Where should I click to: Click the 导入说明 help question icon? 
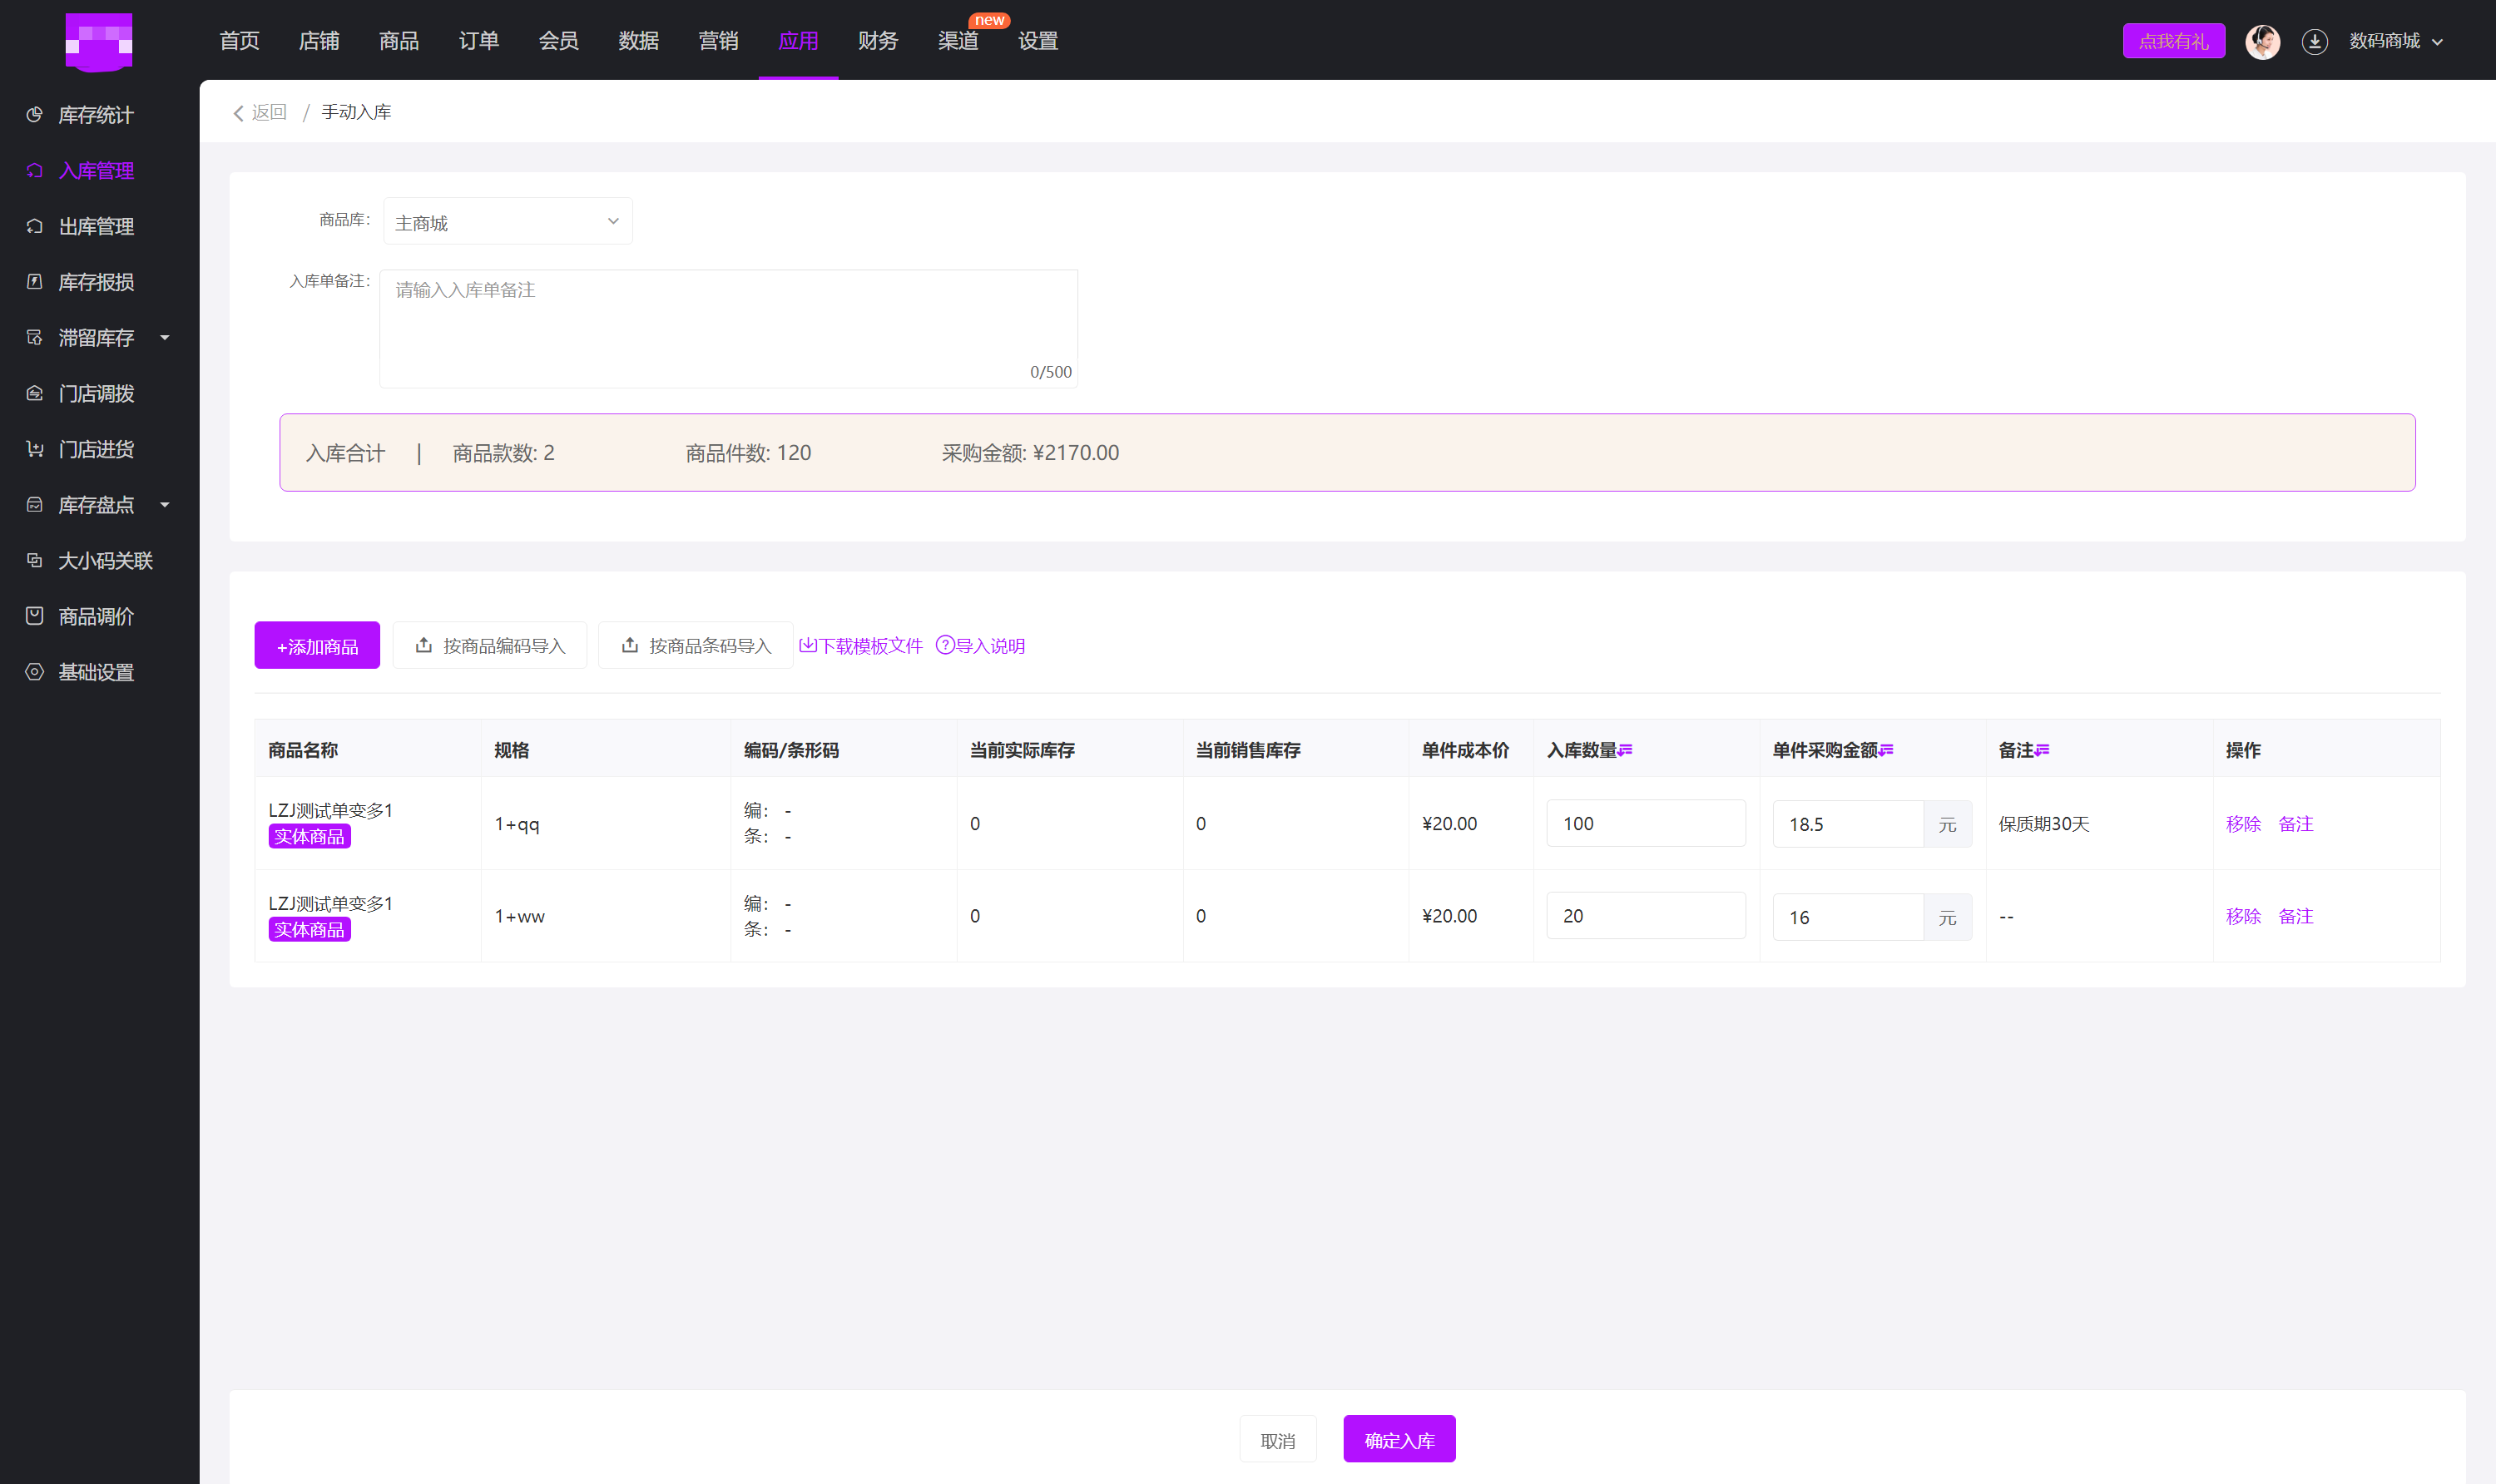pos(944,645)
